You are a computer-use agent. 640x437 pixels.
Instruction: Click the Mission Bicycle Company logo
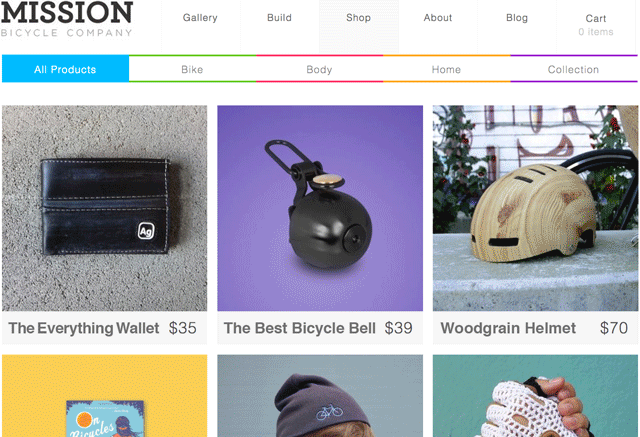pyautogui.click(x=67, y=19)
